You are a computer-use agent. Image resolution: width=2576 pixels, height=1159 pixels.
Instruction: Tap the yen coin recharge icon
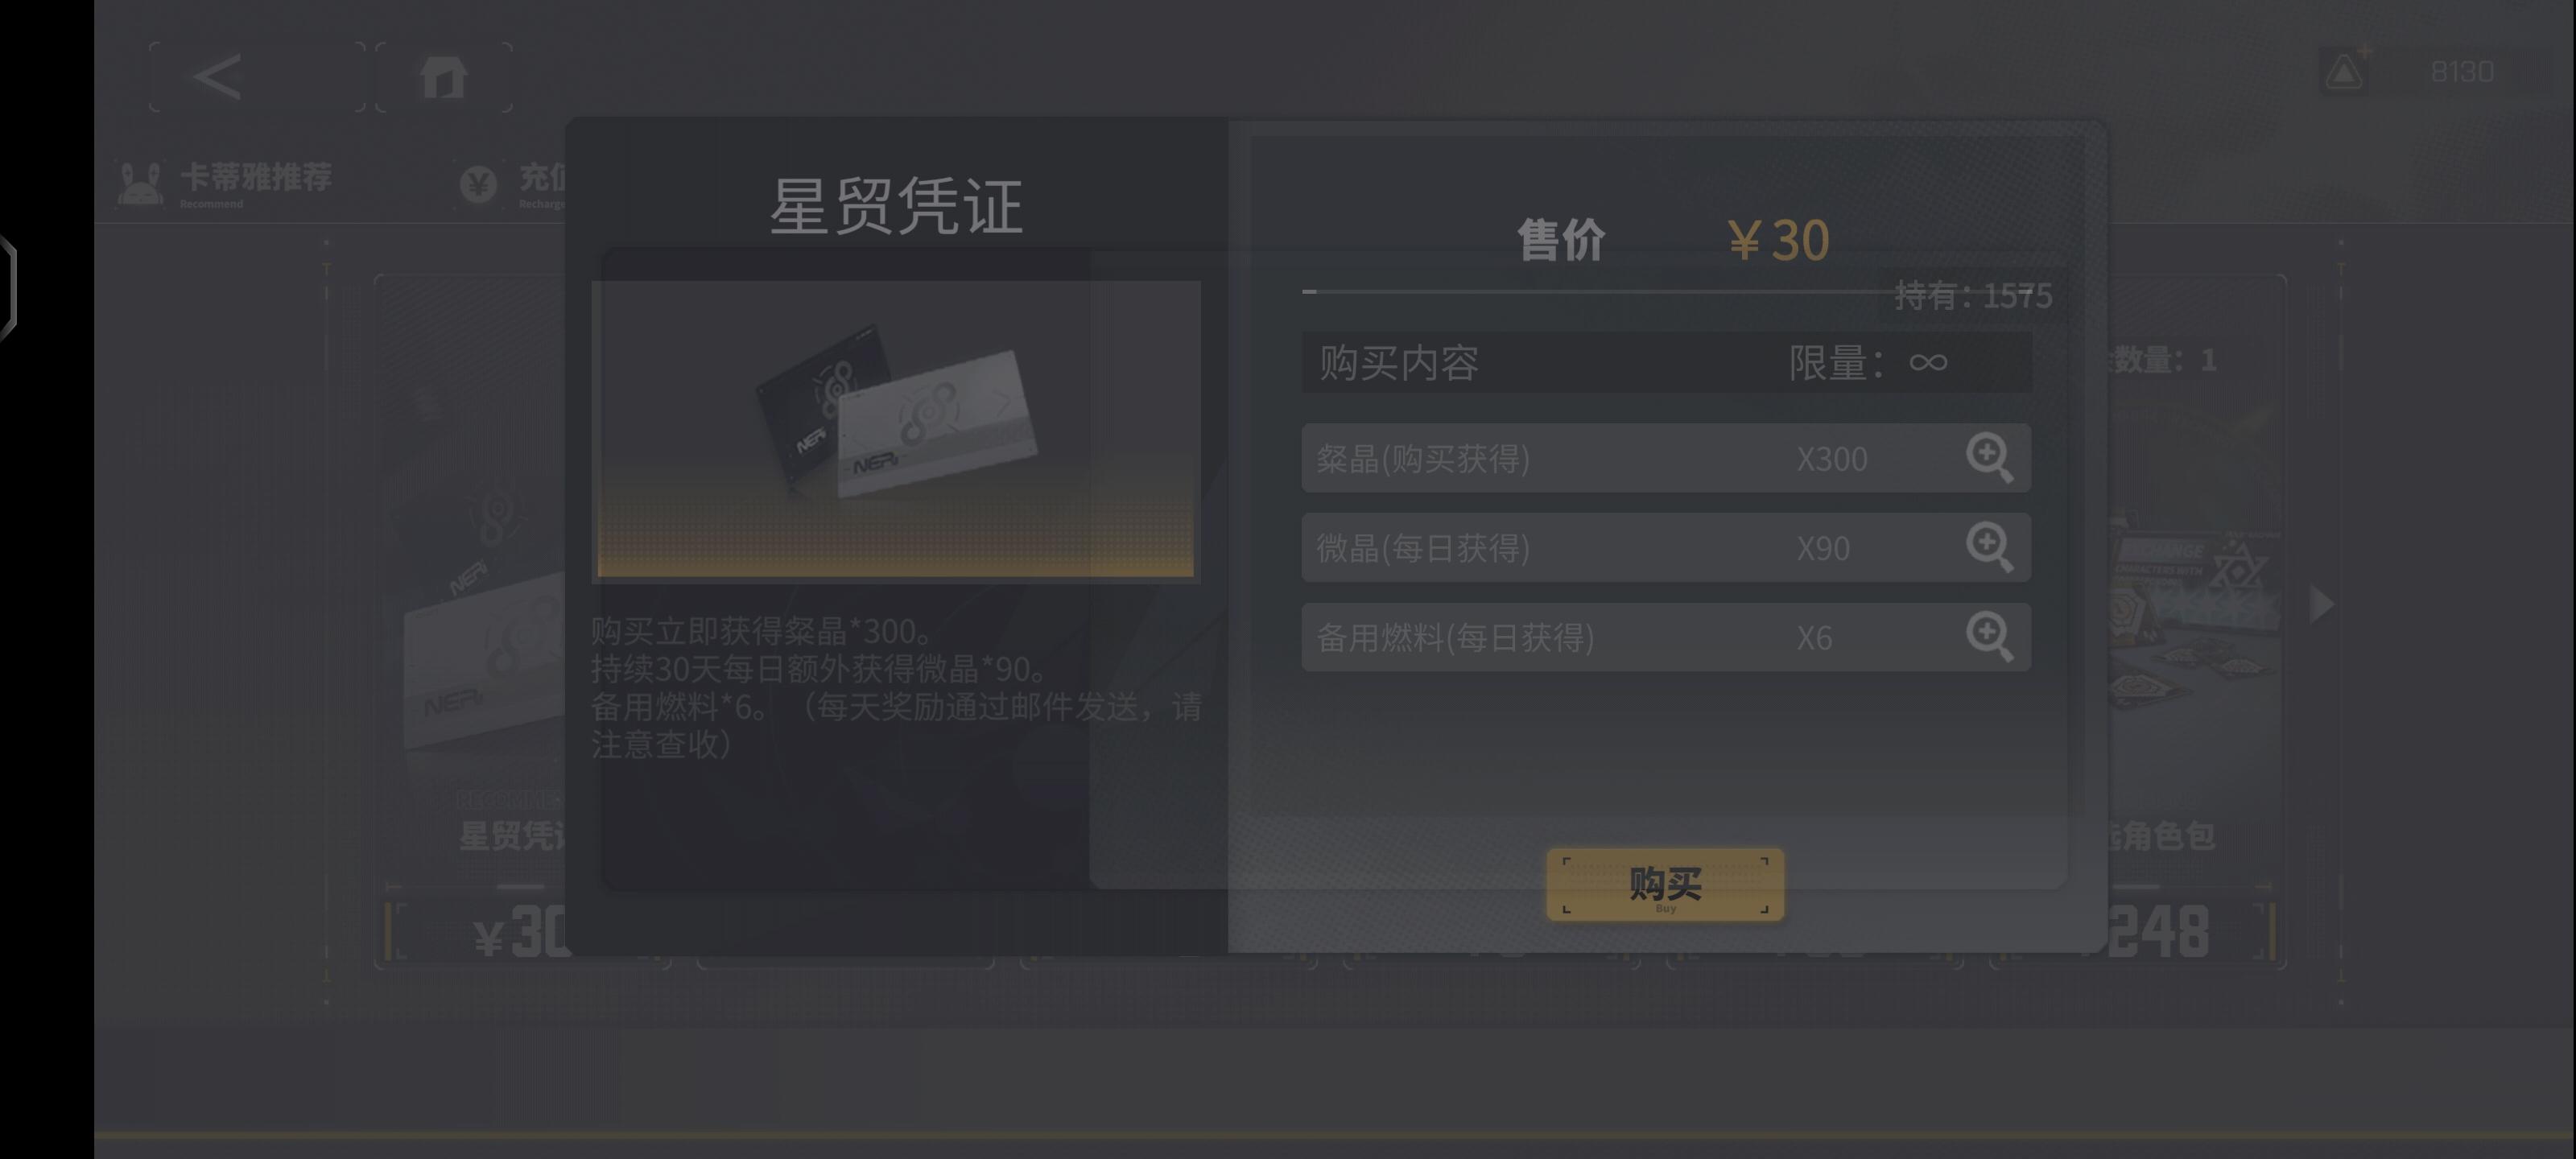[478, 183]
